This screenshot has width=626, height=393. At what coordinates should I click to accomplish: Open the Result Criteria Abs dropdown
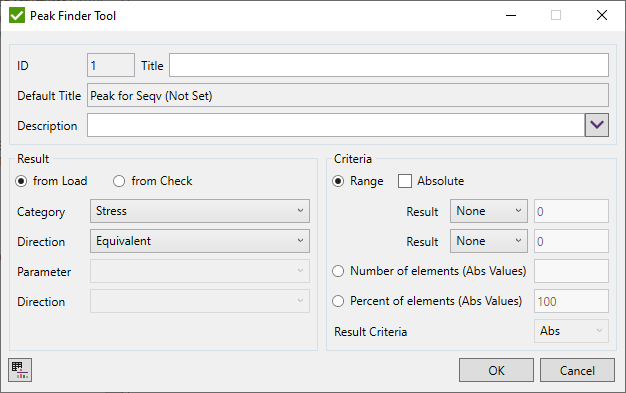click(x=571, y=331)
